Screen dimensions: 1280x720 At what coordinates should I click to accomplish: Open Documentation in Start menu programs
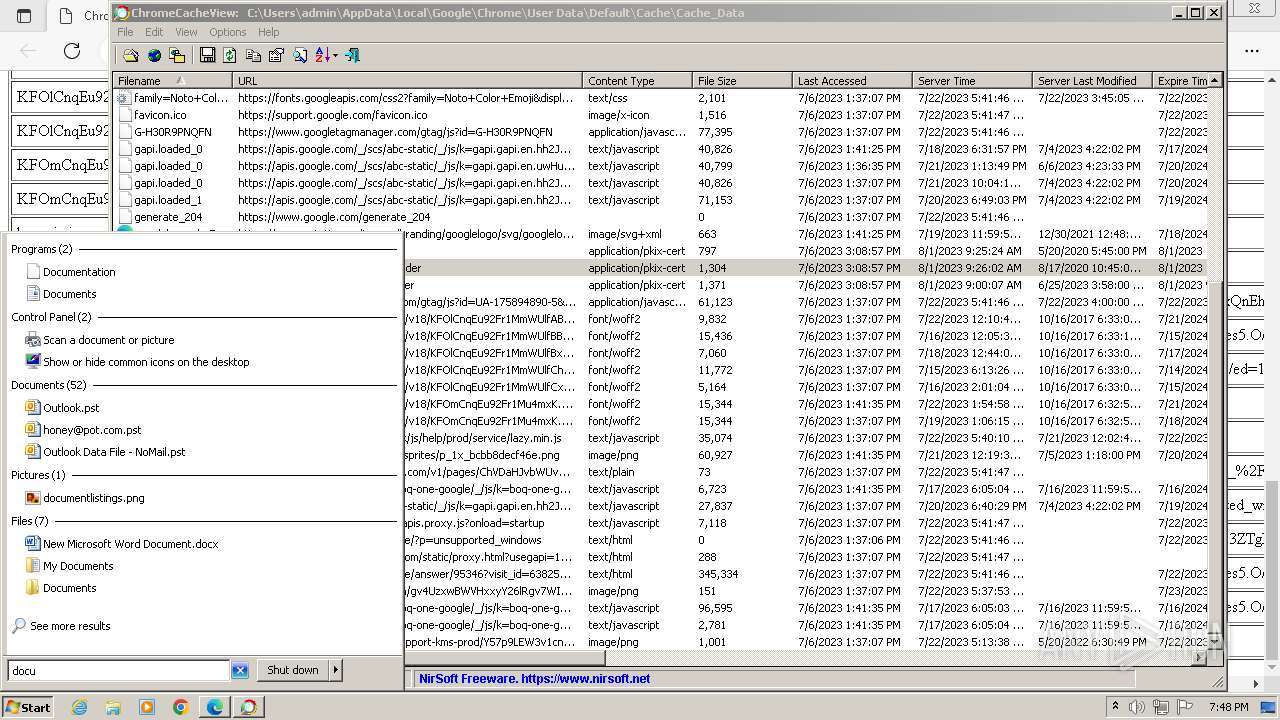tap(79, 272)
